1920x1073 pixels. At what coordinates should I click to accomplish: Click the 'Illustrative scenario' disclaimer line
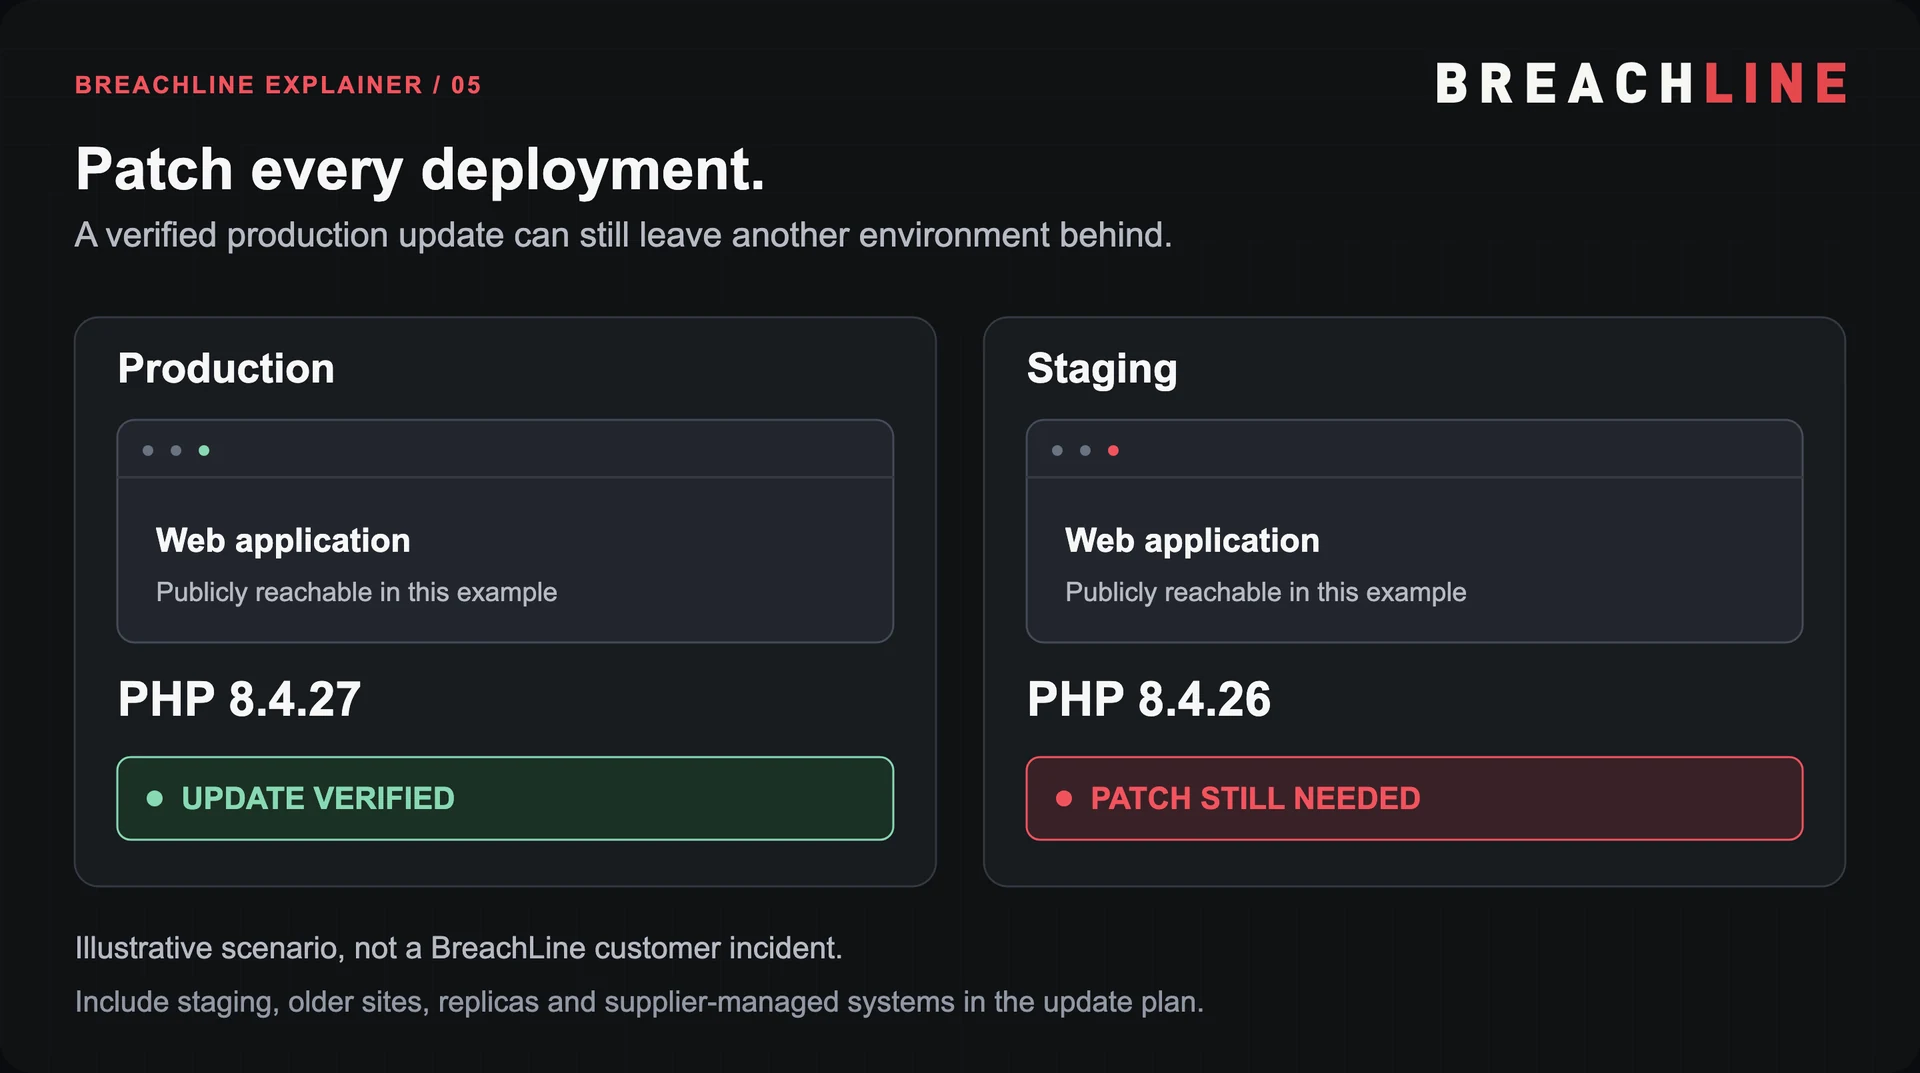(x=459, y=948)
